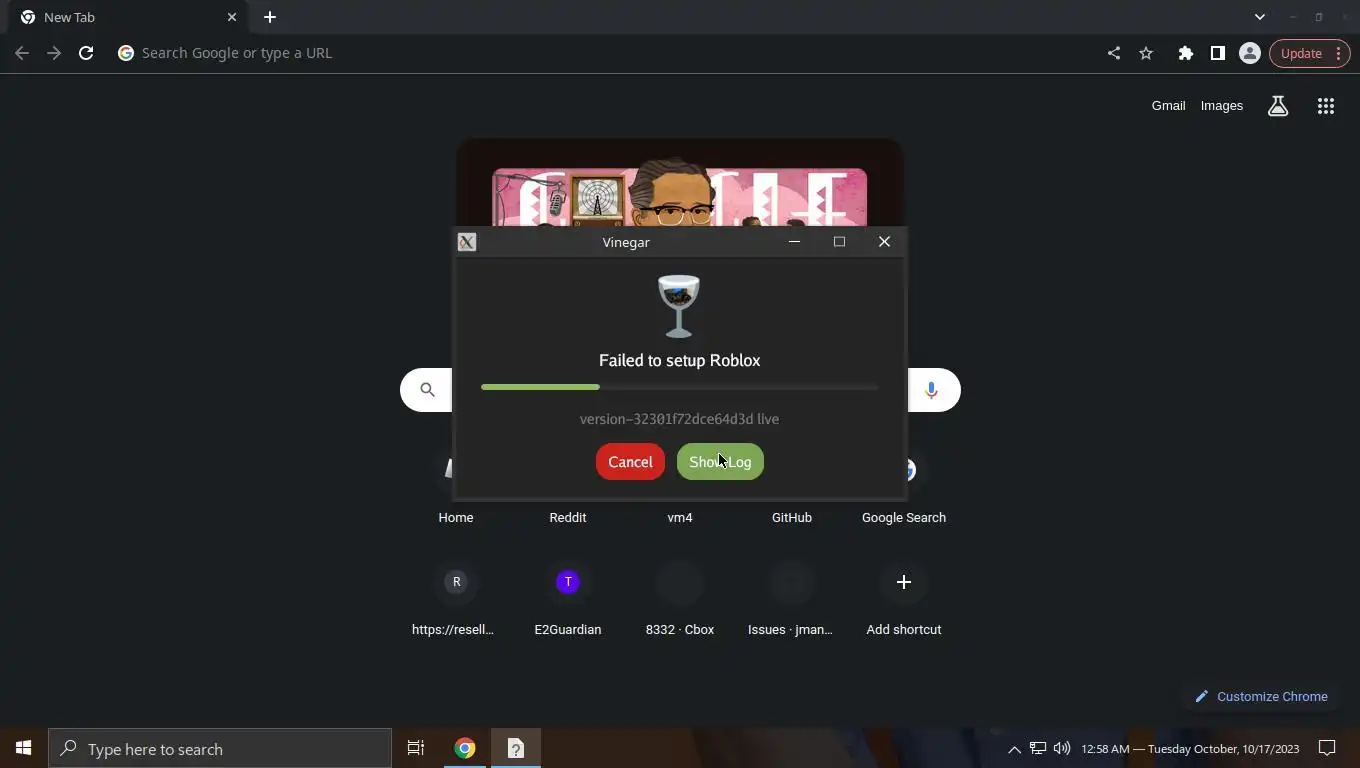Maximize the Vinegar window
This screenshot has height=768, width=1360.
pyautogui.click(x=839, y=242)
